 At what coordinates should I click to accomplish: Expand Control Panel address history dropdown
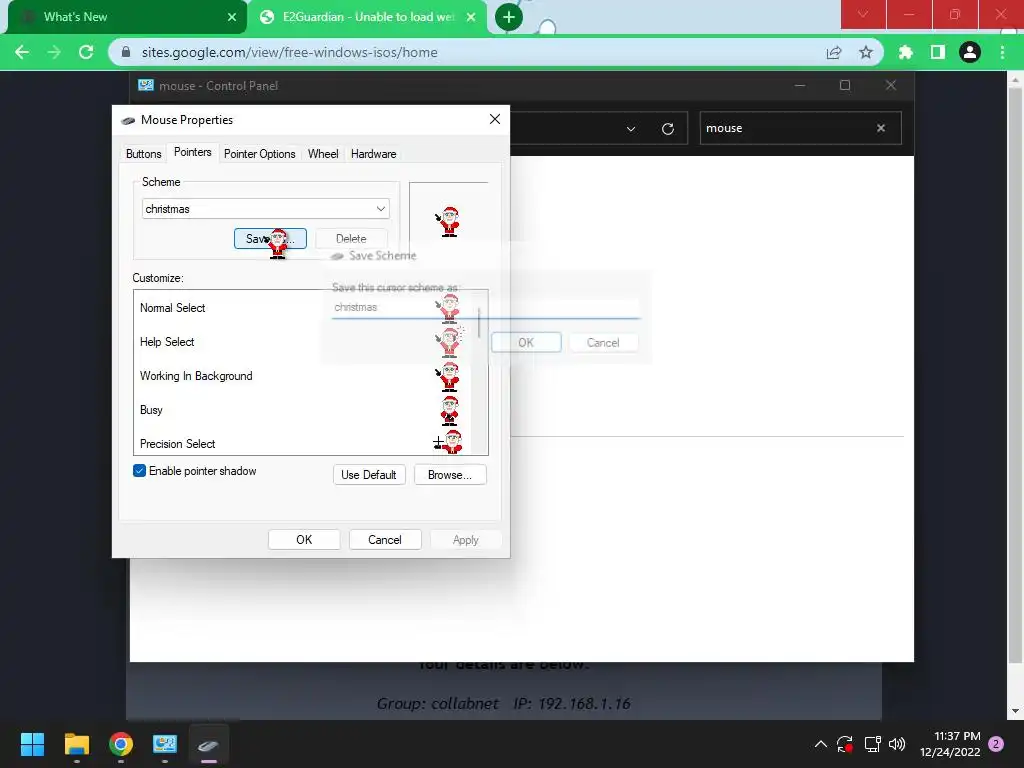click(x=631, y=129)
